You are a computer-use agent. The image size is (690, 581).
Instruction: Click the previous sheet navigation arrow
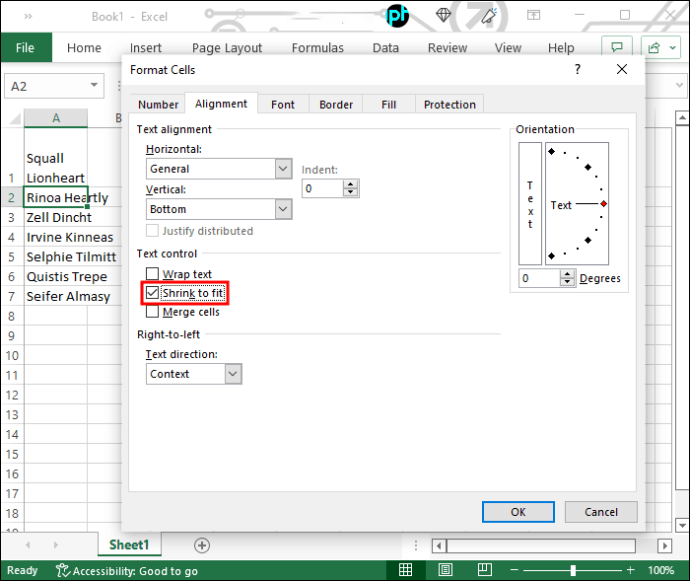[28, 545]
